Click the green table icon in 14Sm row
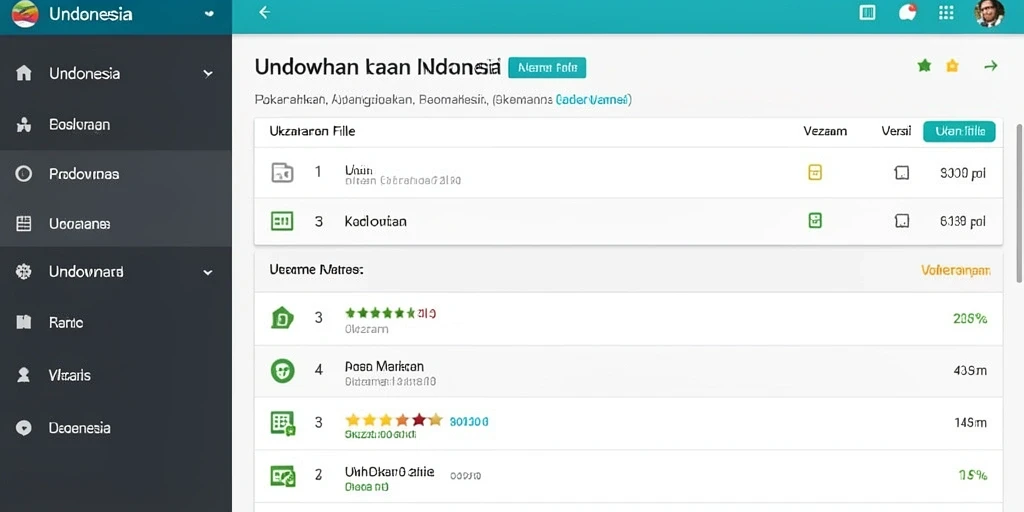 tap(283, 423)
